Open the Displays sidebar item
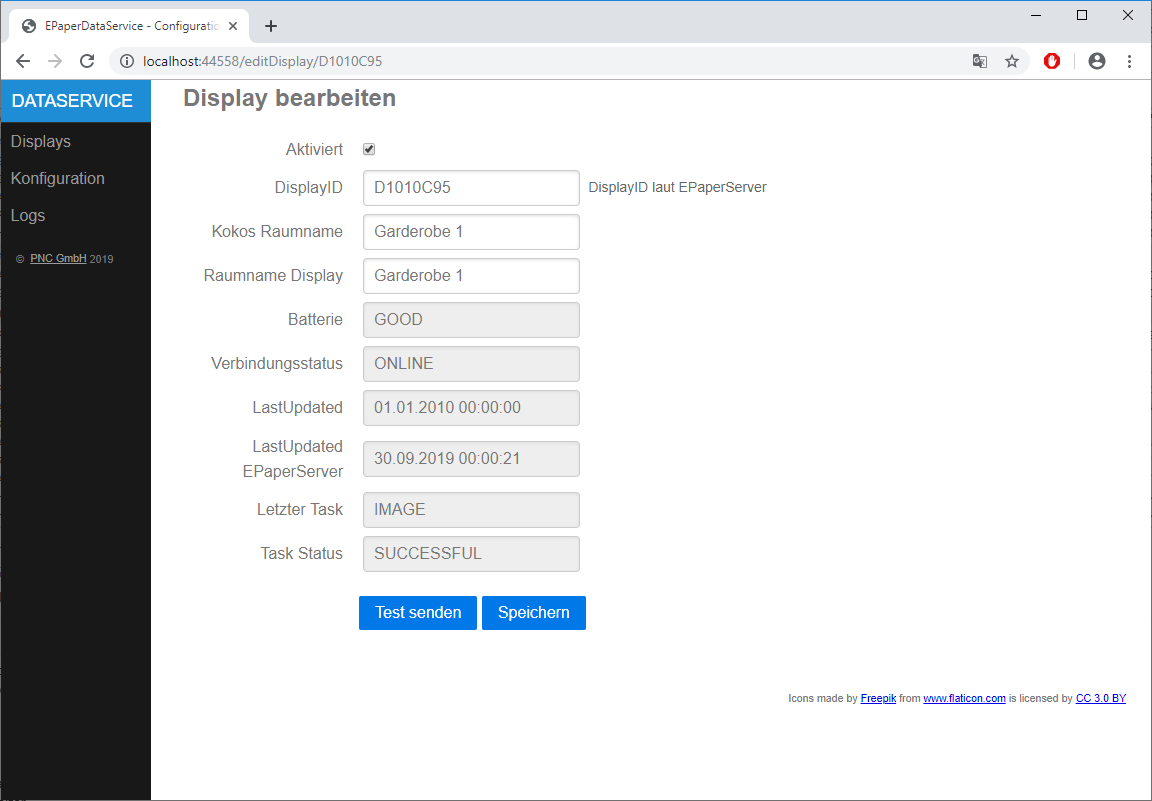This screenshot has height=801, width=1152. point(40,141)
